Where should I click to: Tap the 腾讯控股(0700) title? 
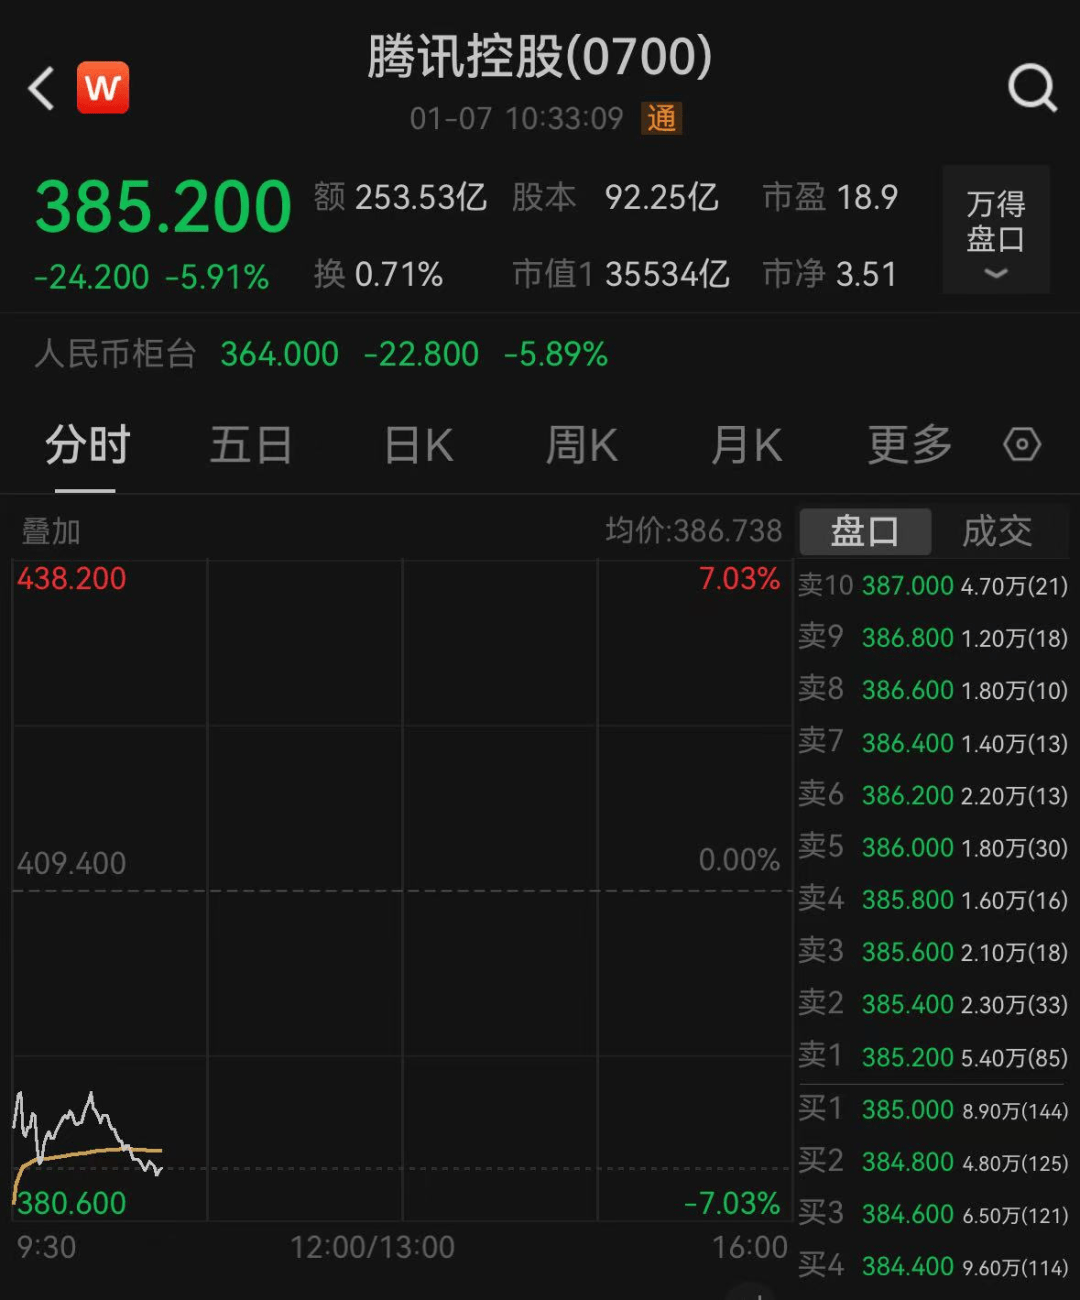point(540,56)
